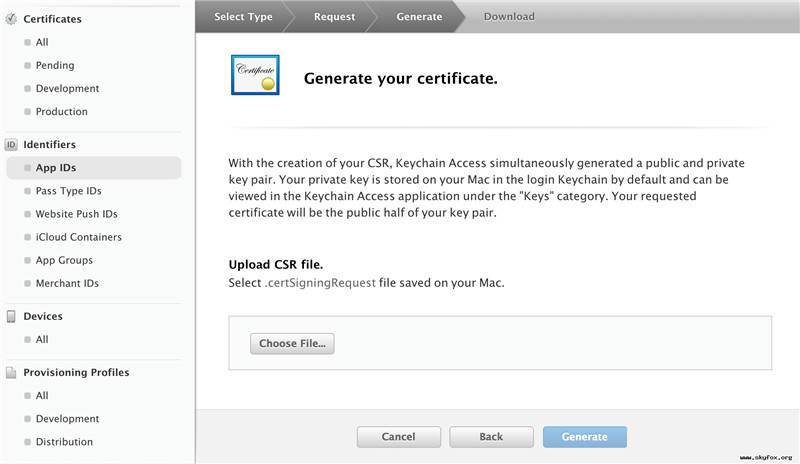
Task: Go to Website Push IDs
Action: 76,214
